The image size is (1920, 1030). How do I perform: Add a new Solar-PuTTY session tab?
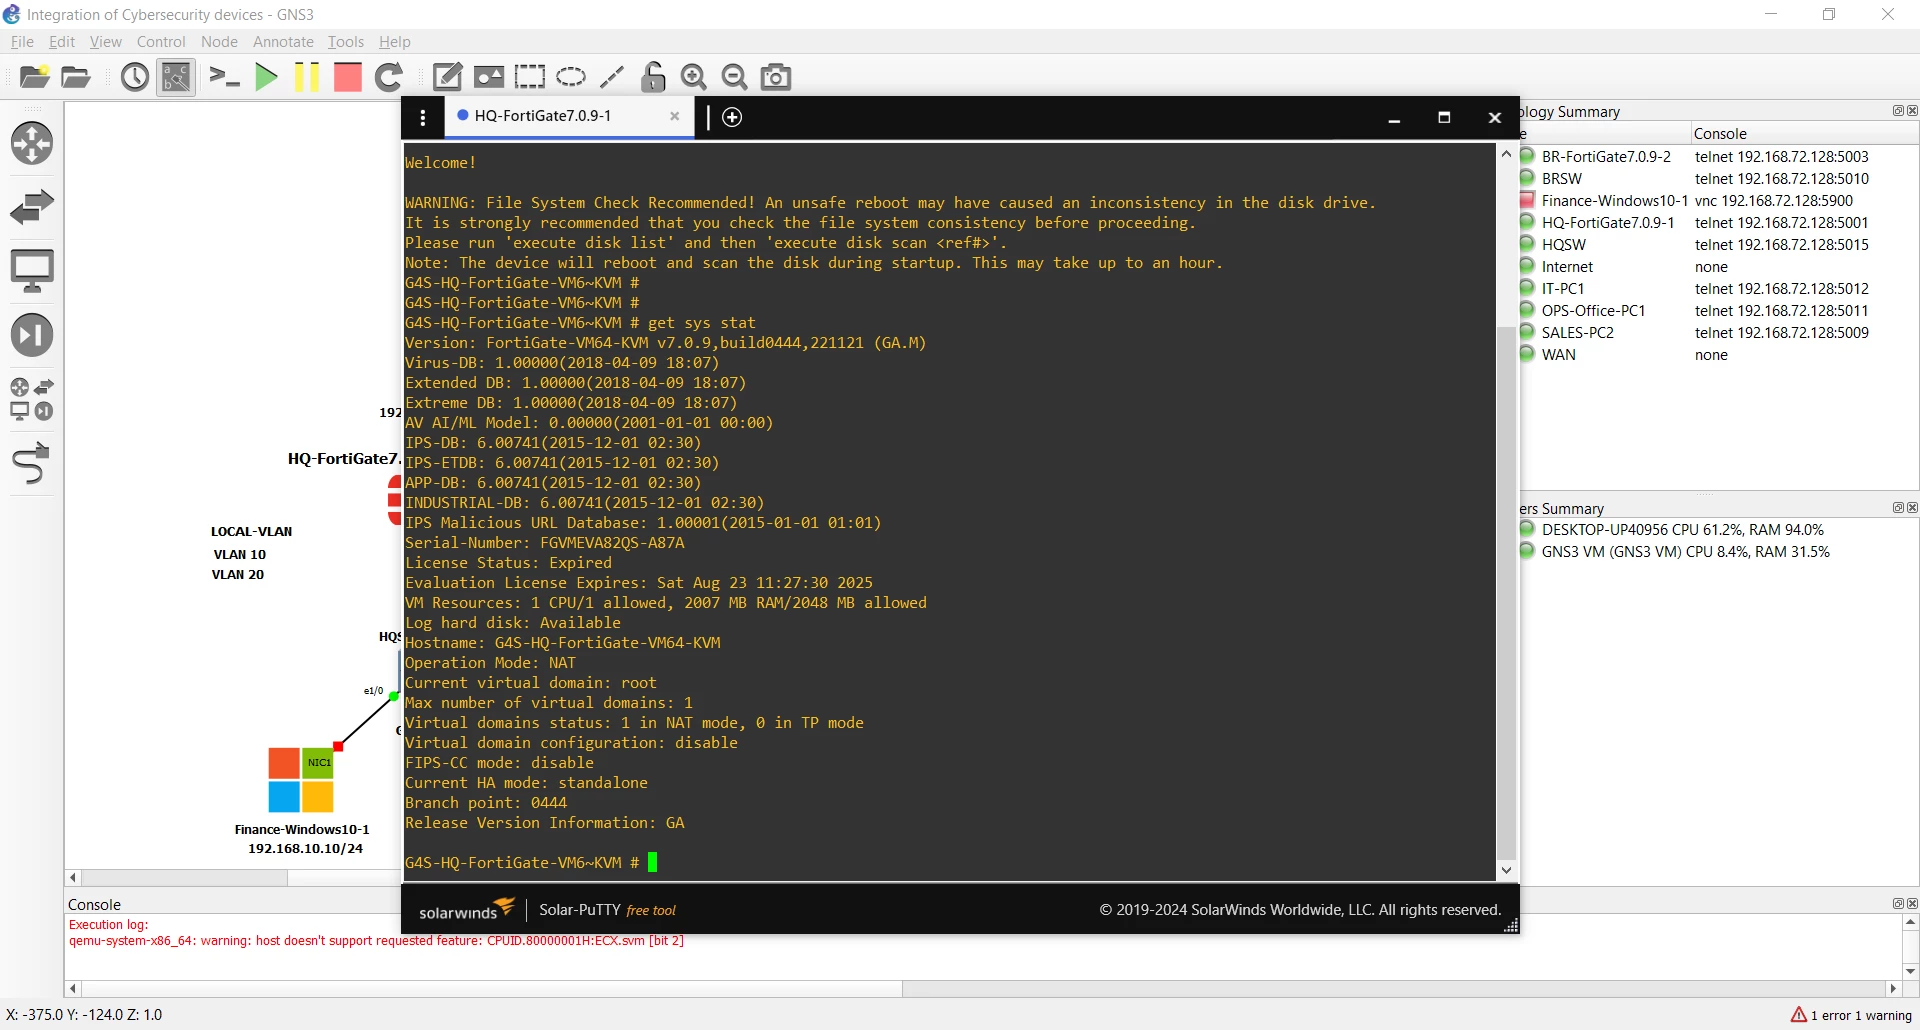tap(732, 117)
